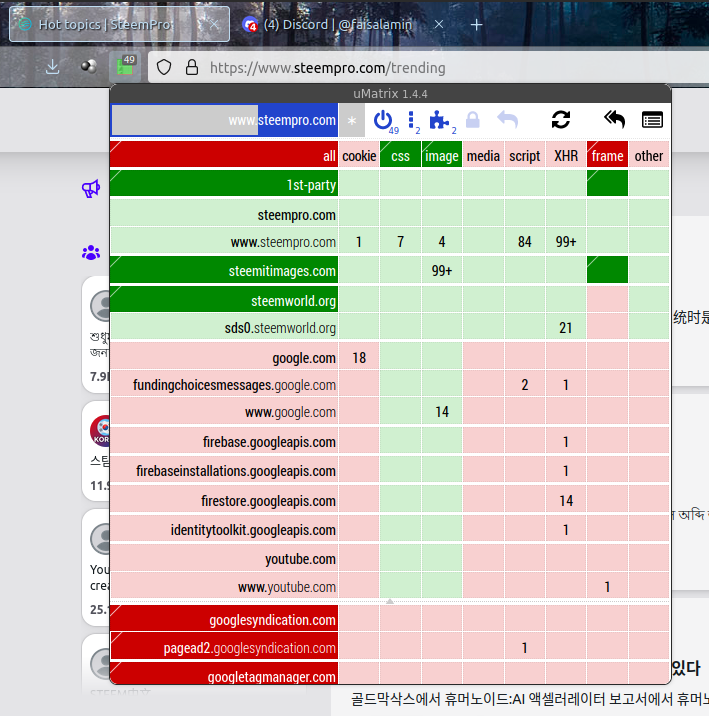Click firebaseinstallations.googleapis.com XHR count 1
Image resolution: width=709 pixels, height=716 pixels.
pos(566,469)
